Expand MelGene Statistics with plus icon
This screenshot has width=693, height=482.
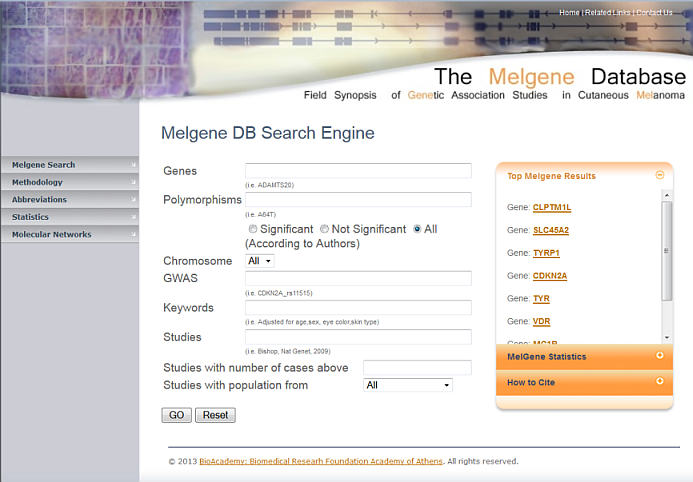(x=659, y=355)
